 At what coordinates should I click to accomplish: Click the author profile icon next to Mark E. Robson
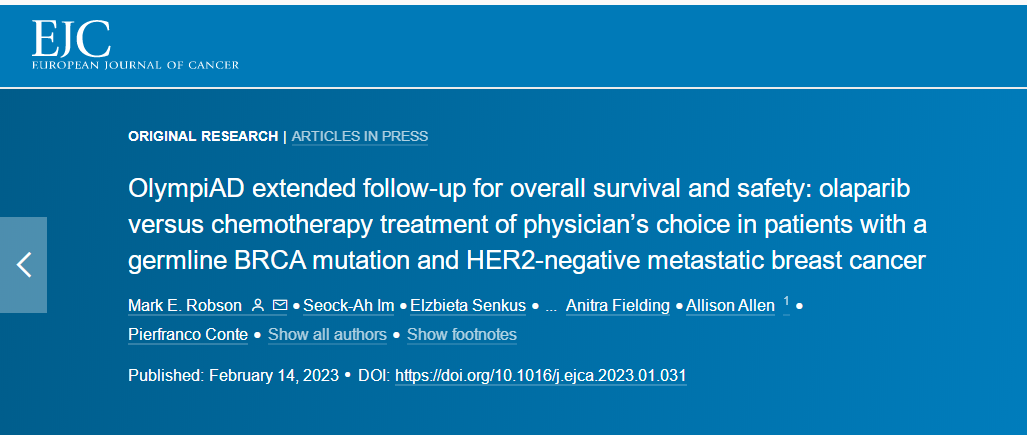(257, 306)
